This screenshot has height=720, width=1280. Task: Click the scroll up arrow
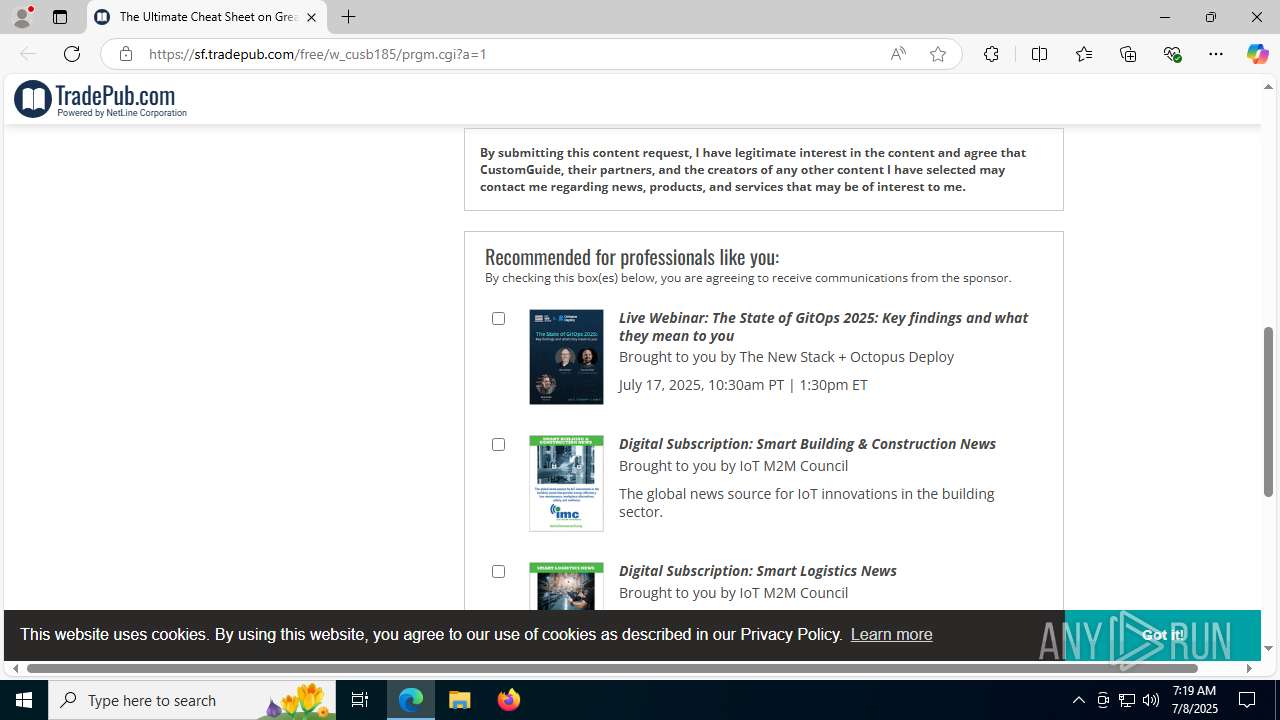[x=1268, y=87]
